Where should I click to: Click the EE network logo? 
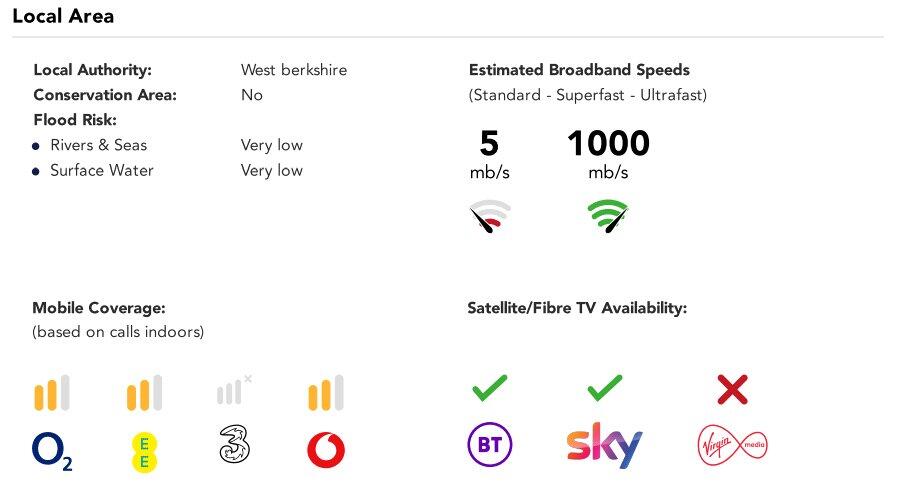click(x=144, y=449)
